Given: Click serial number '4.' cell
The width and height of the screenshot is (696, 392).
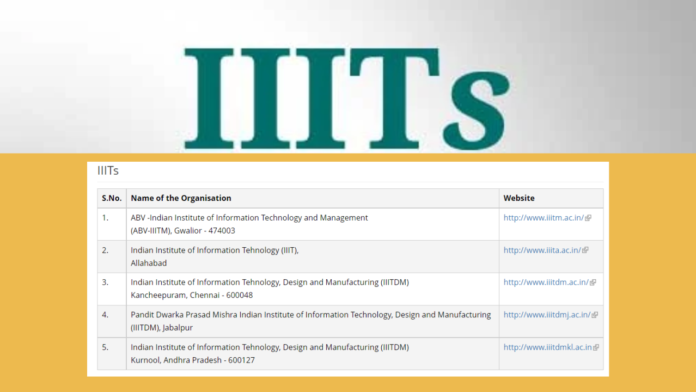Looking at the screenshot, I should (x=112, y=321).
